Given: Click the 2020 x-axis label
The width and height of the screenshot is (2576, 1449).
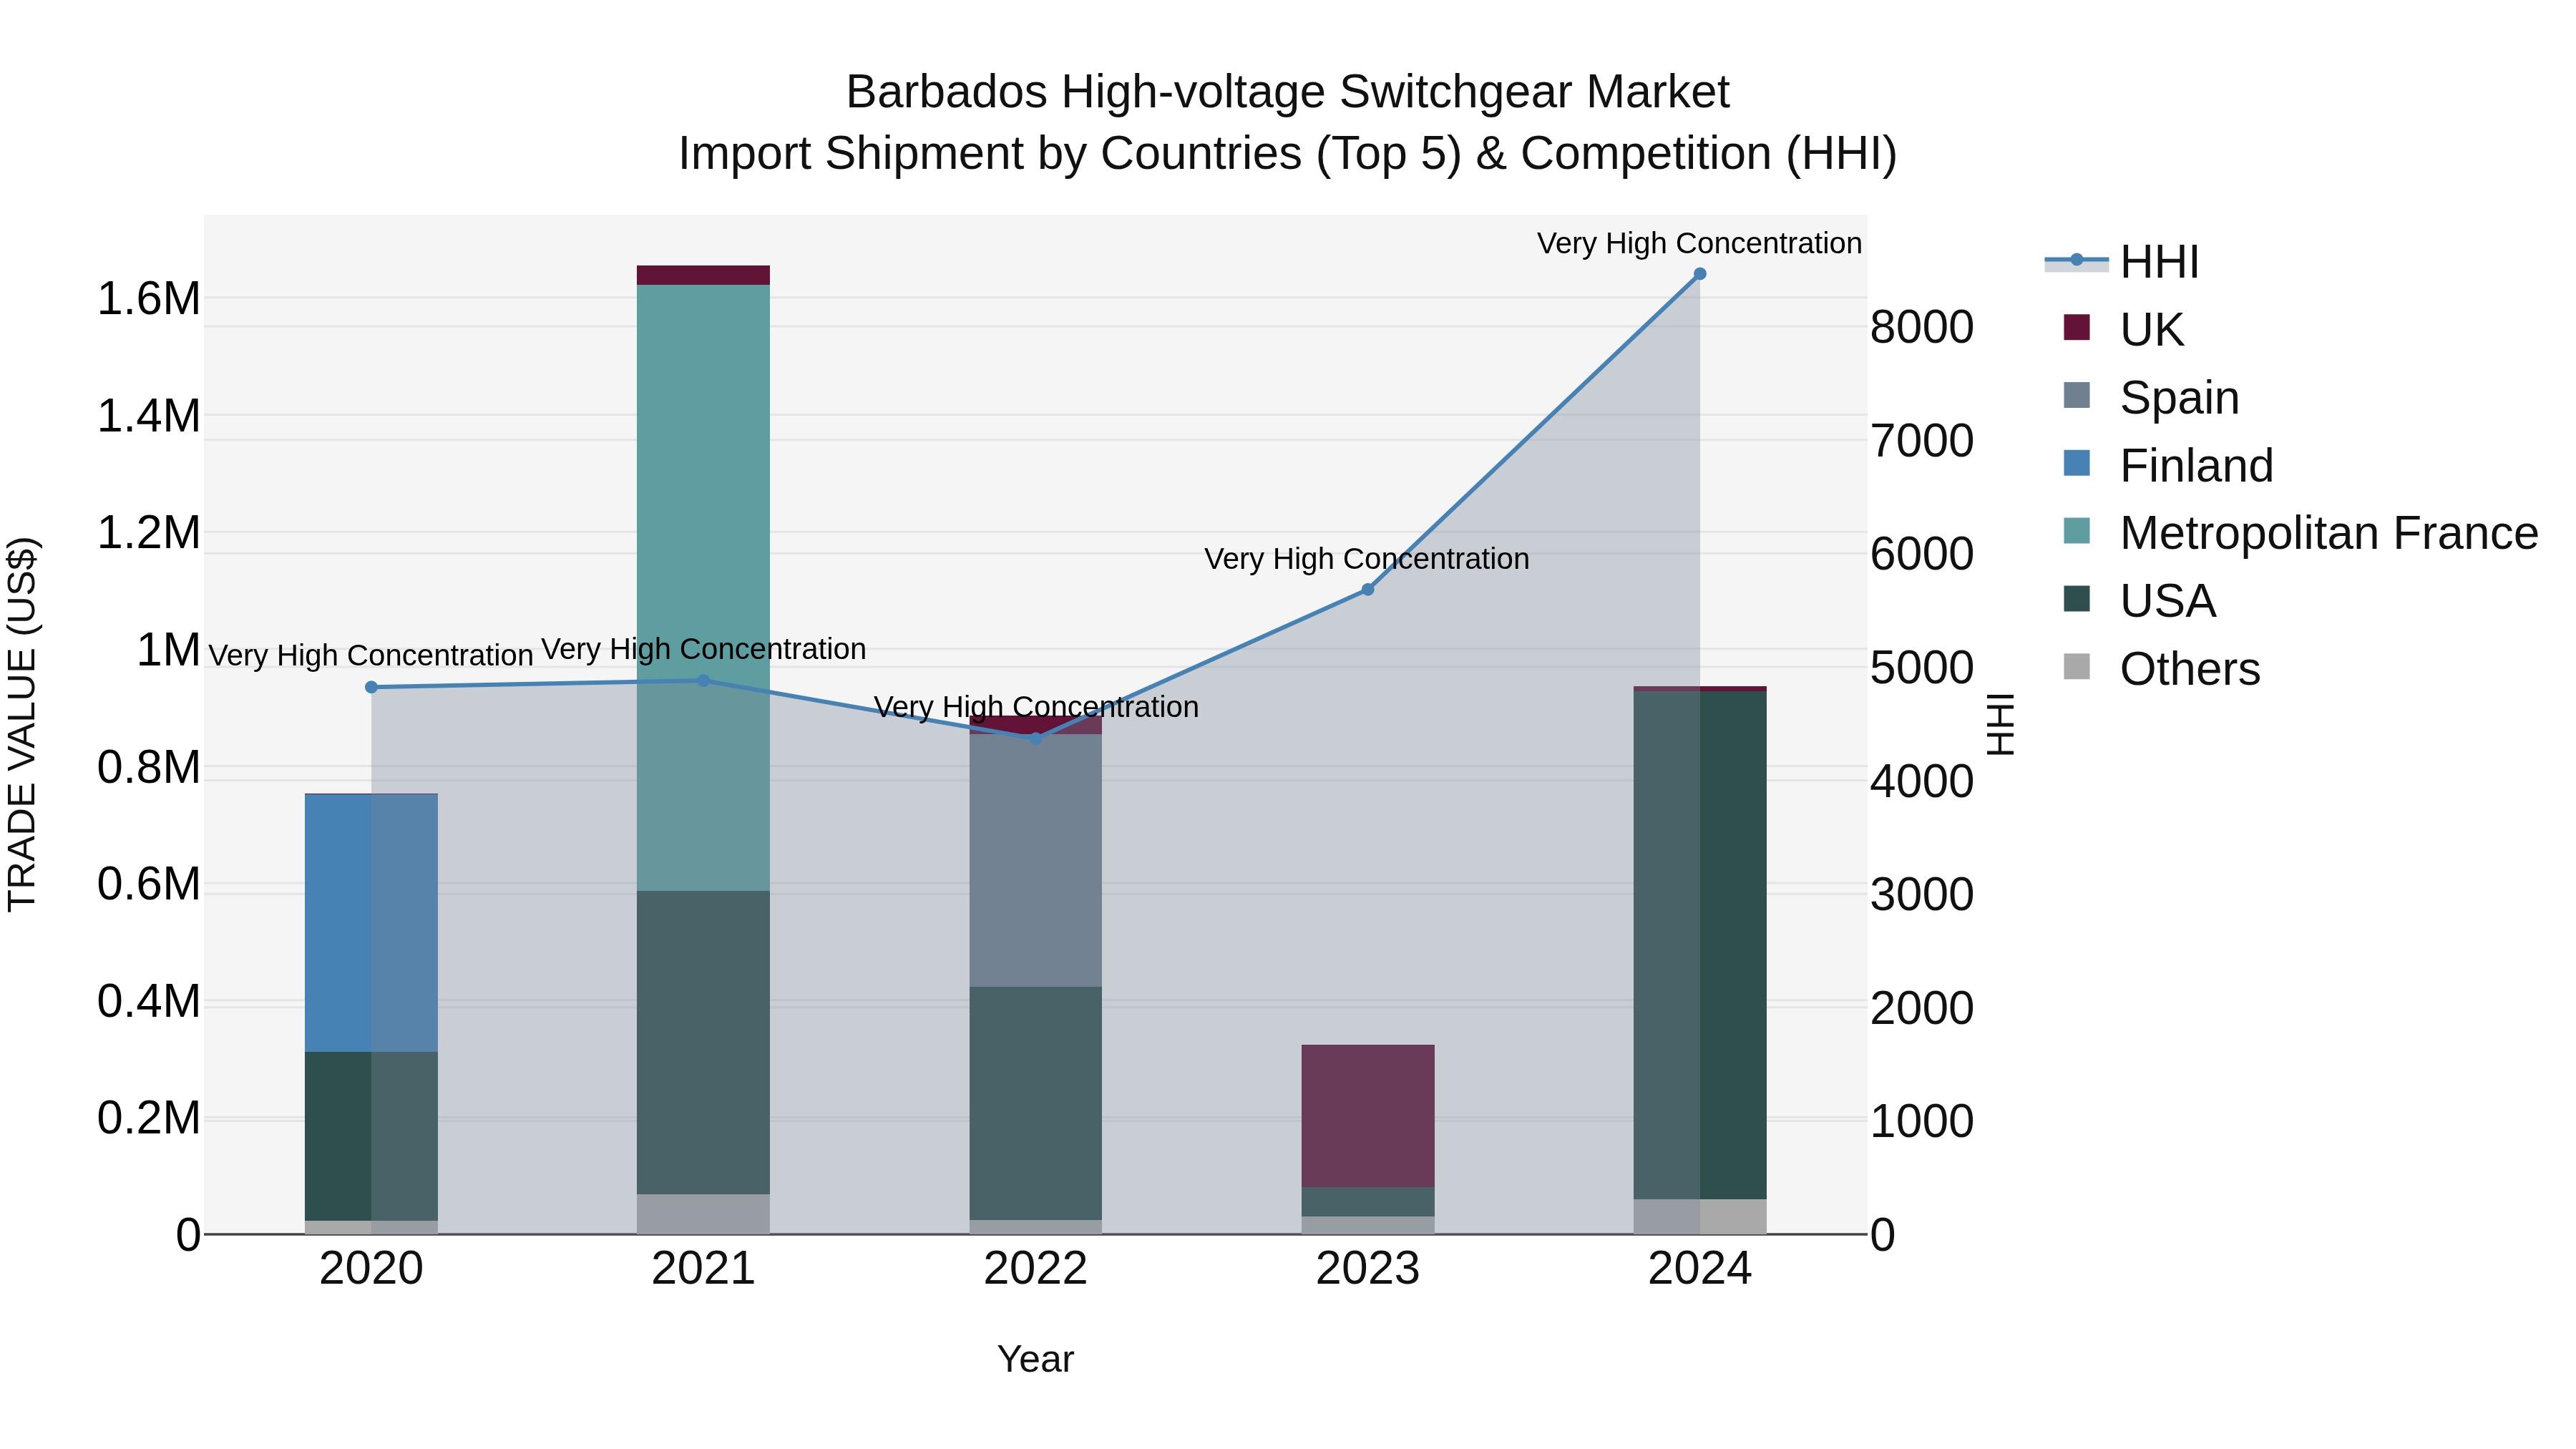Looking at the screenshot, I should point(371,1269).
